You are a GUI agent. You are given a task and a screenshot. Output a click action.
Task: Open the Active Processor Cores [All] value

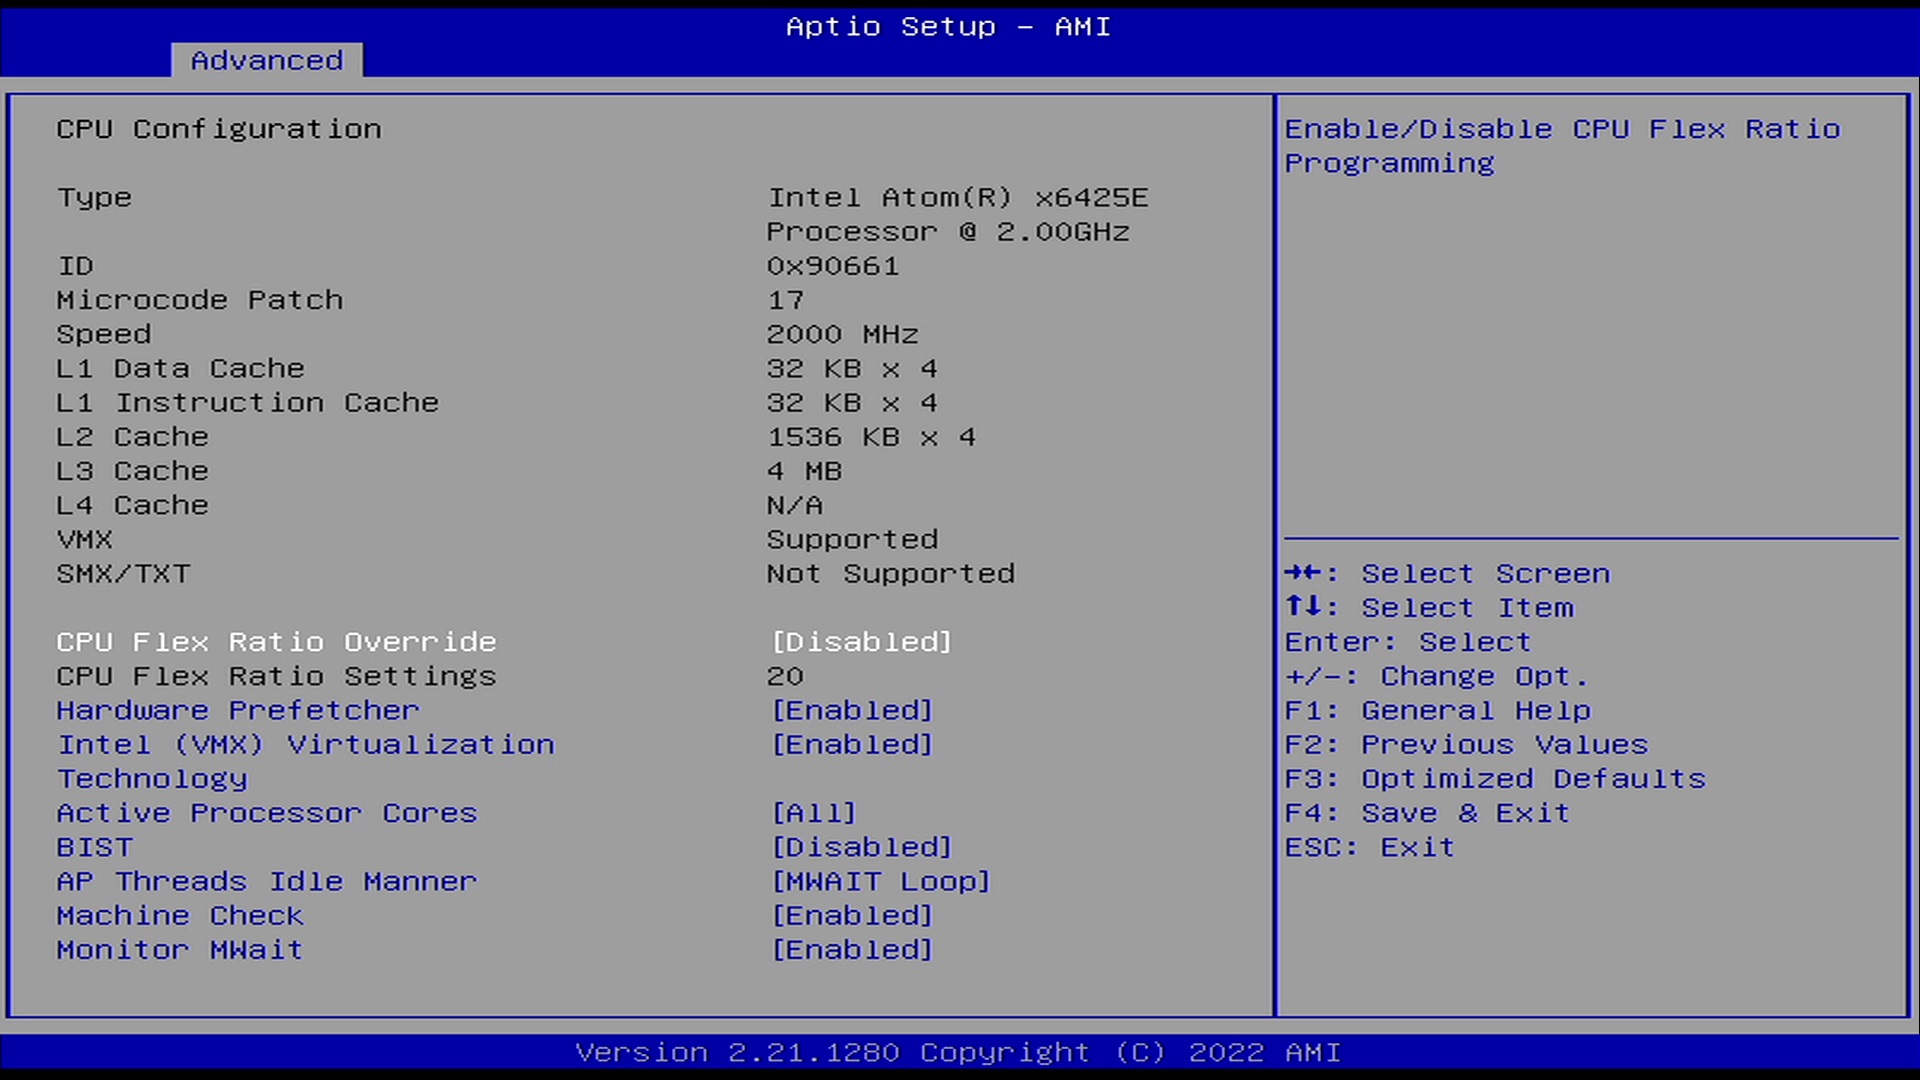[814, 813]
